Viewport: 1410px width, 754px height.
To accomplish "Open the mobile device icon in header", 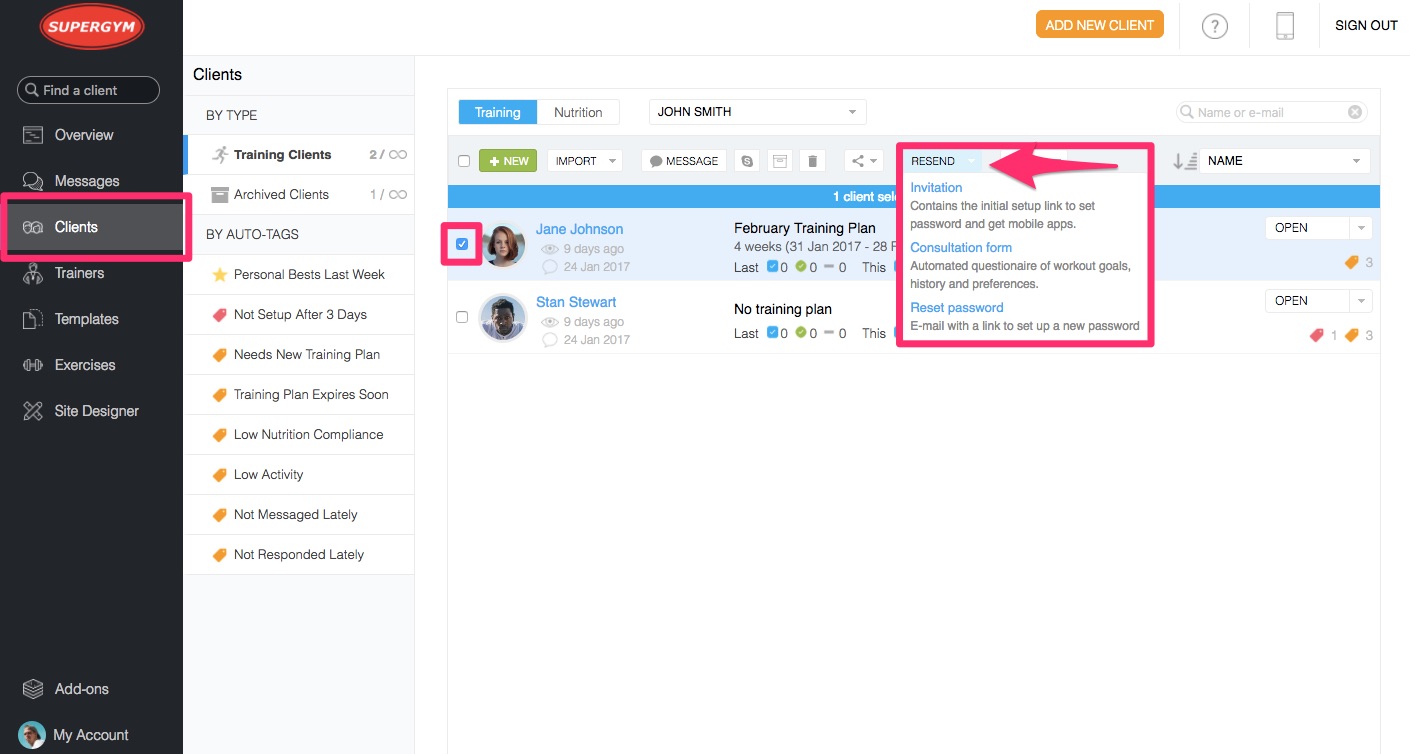I will click(x=1285, y=26).
